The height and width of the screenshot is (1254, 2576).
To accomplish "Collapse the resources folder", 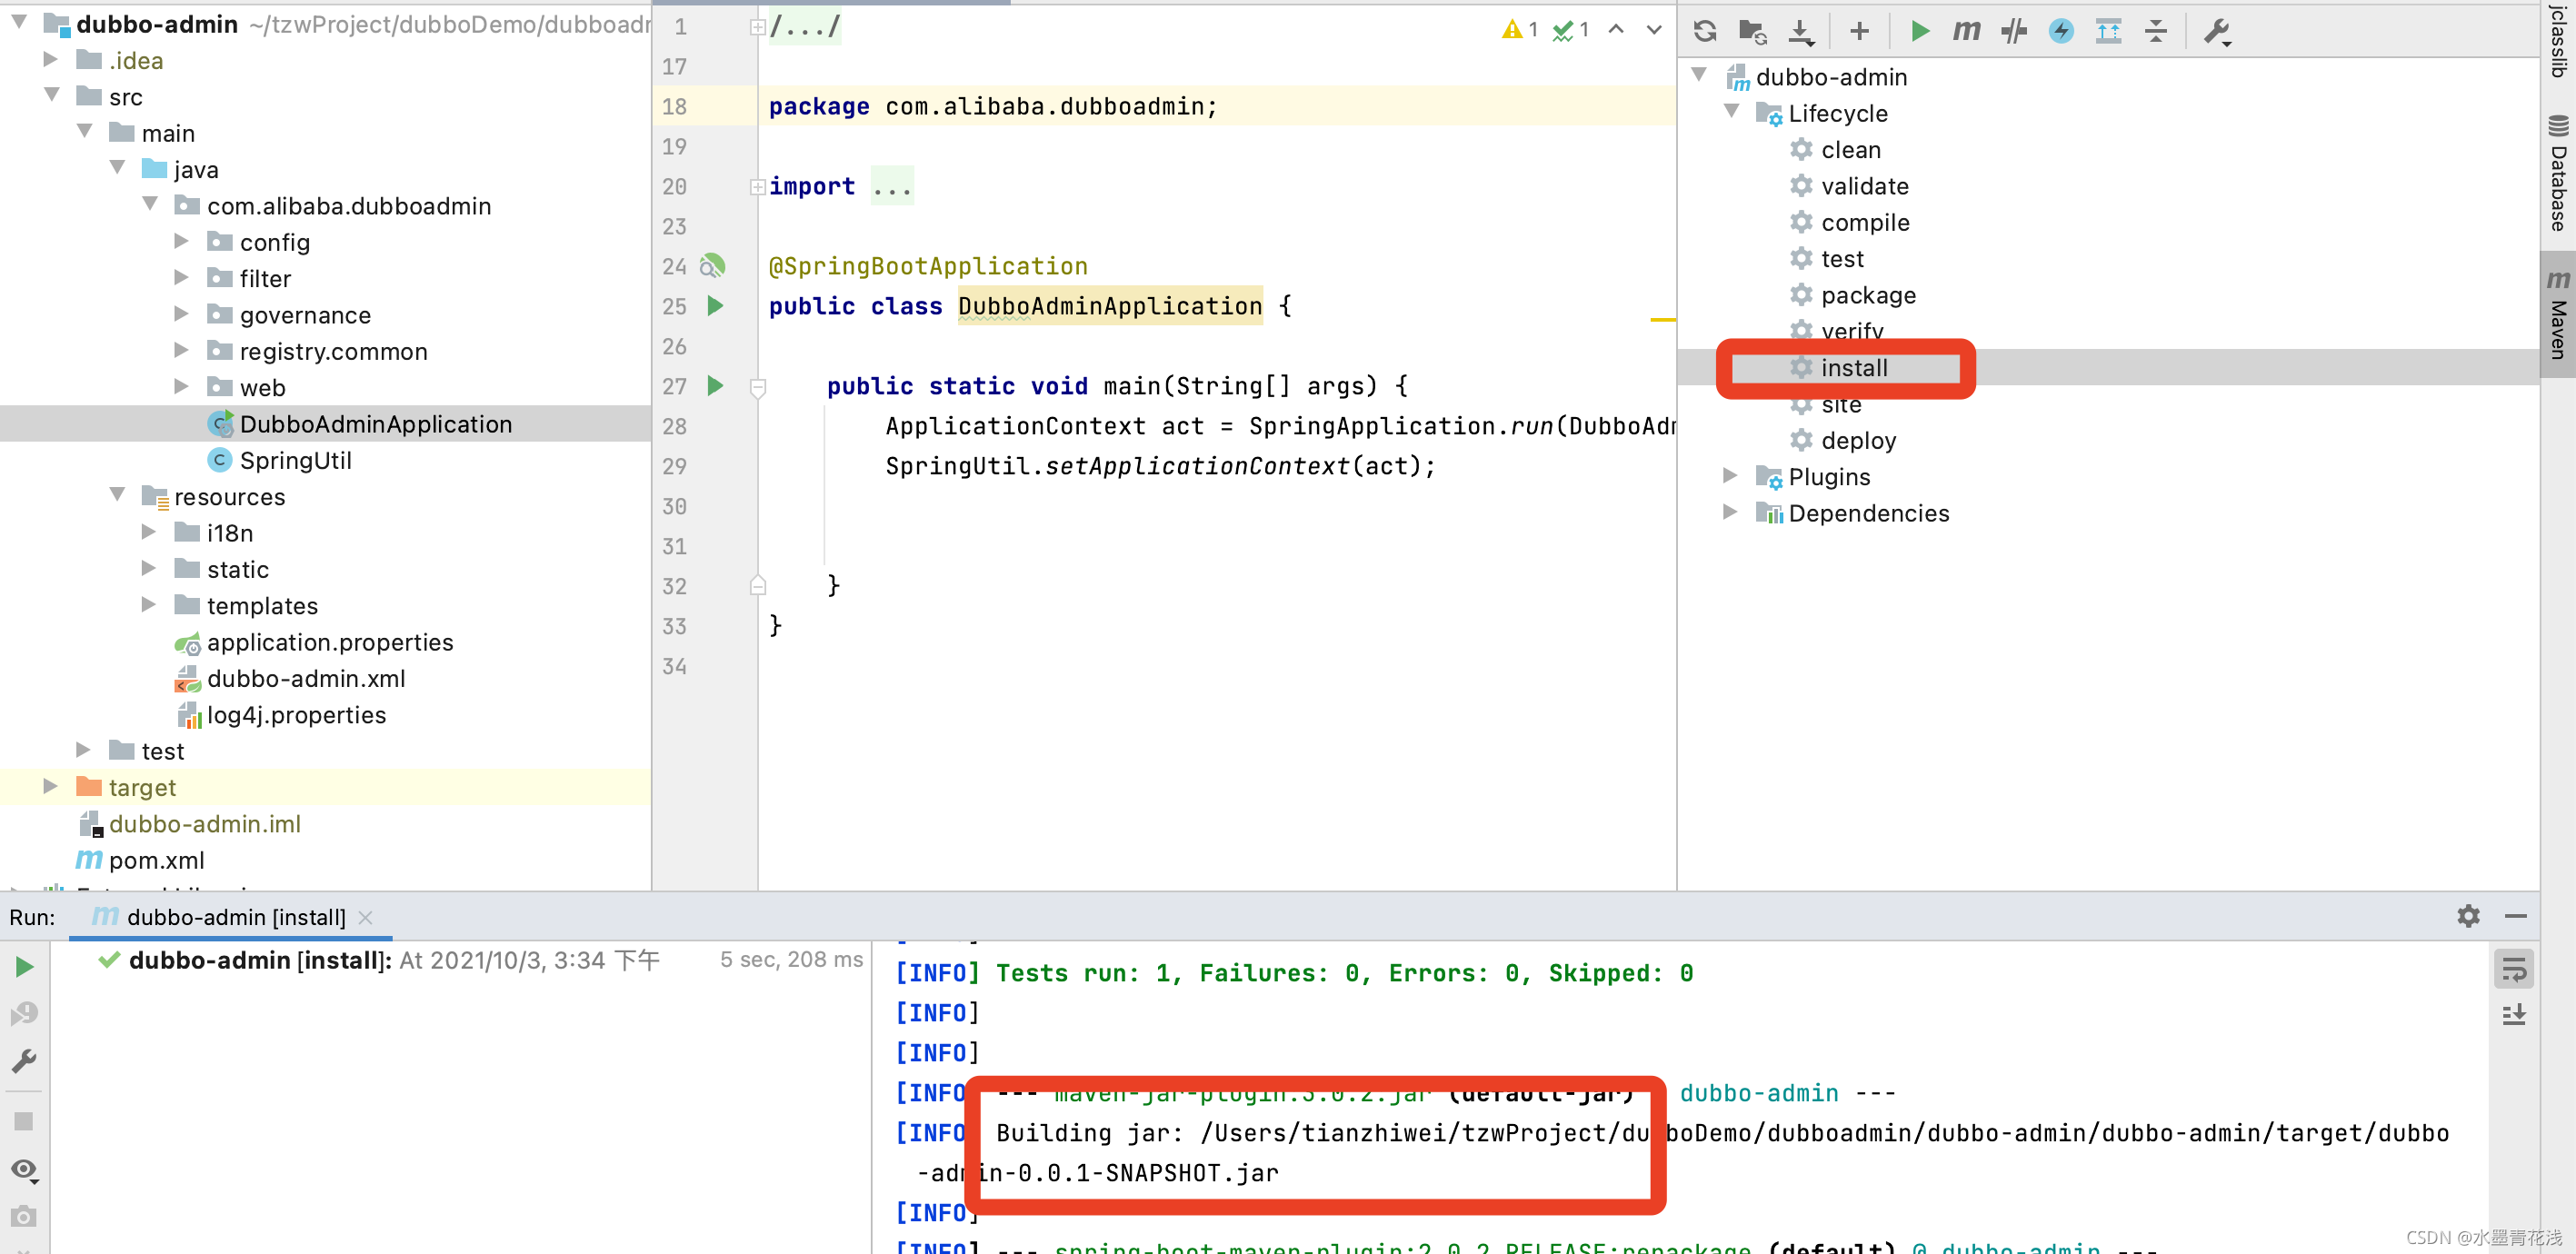I will 117,495.
